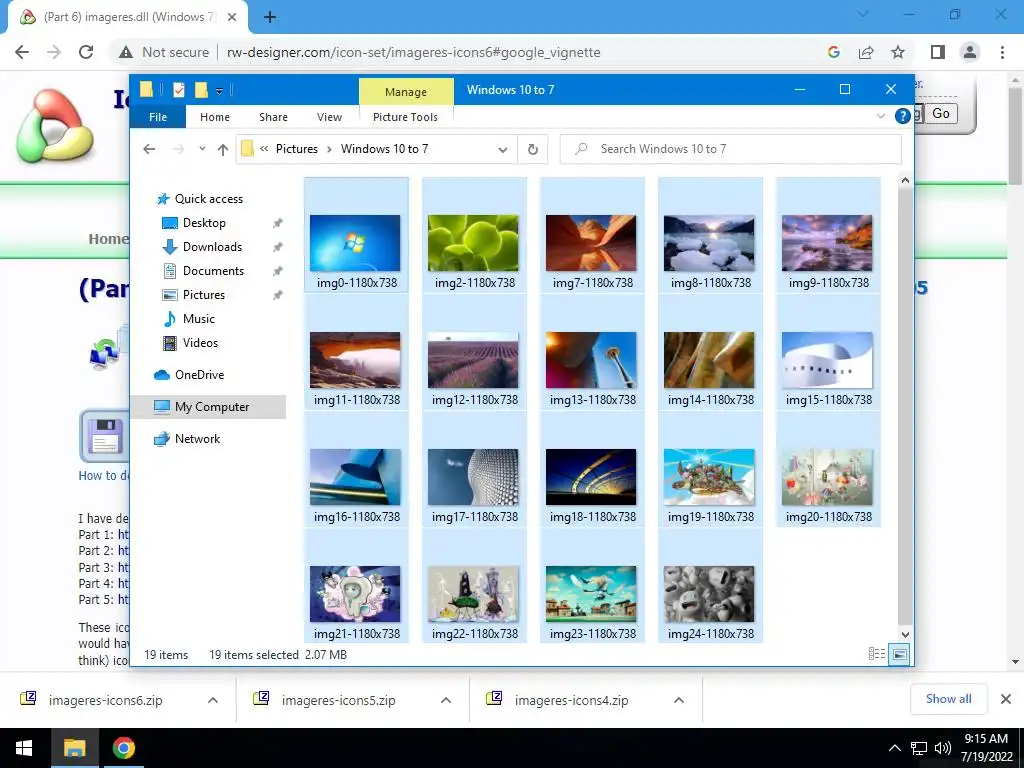Show hidden system tray icons
Viewport: 1024px width, 768px height.
coord(895,748)
